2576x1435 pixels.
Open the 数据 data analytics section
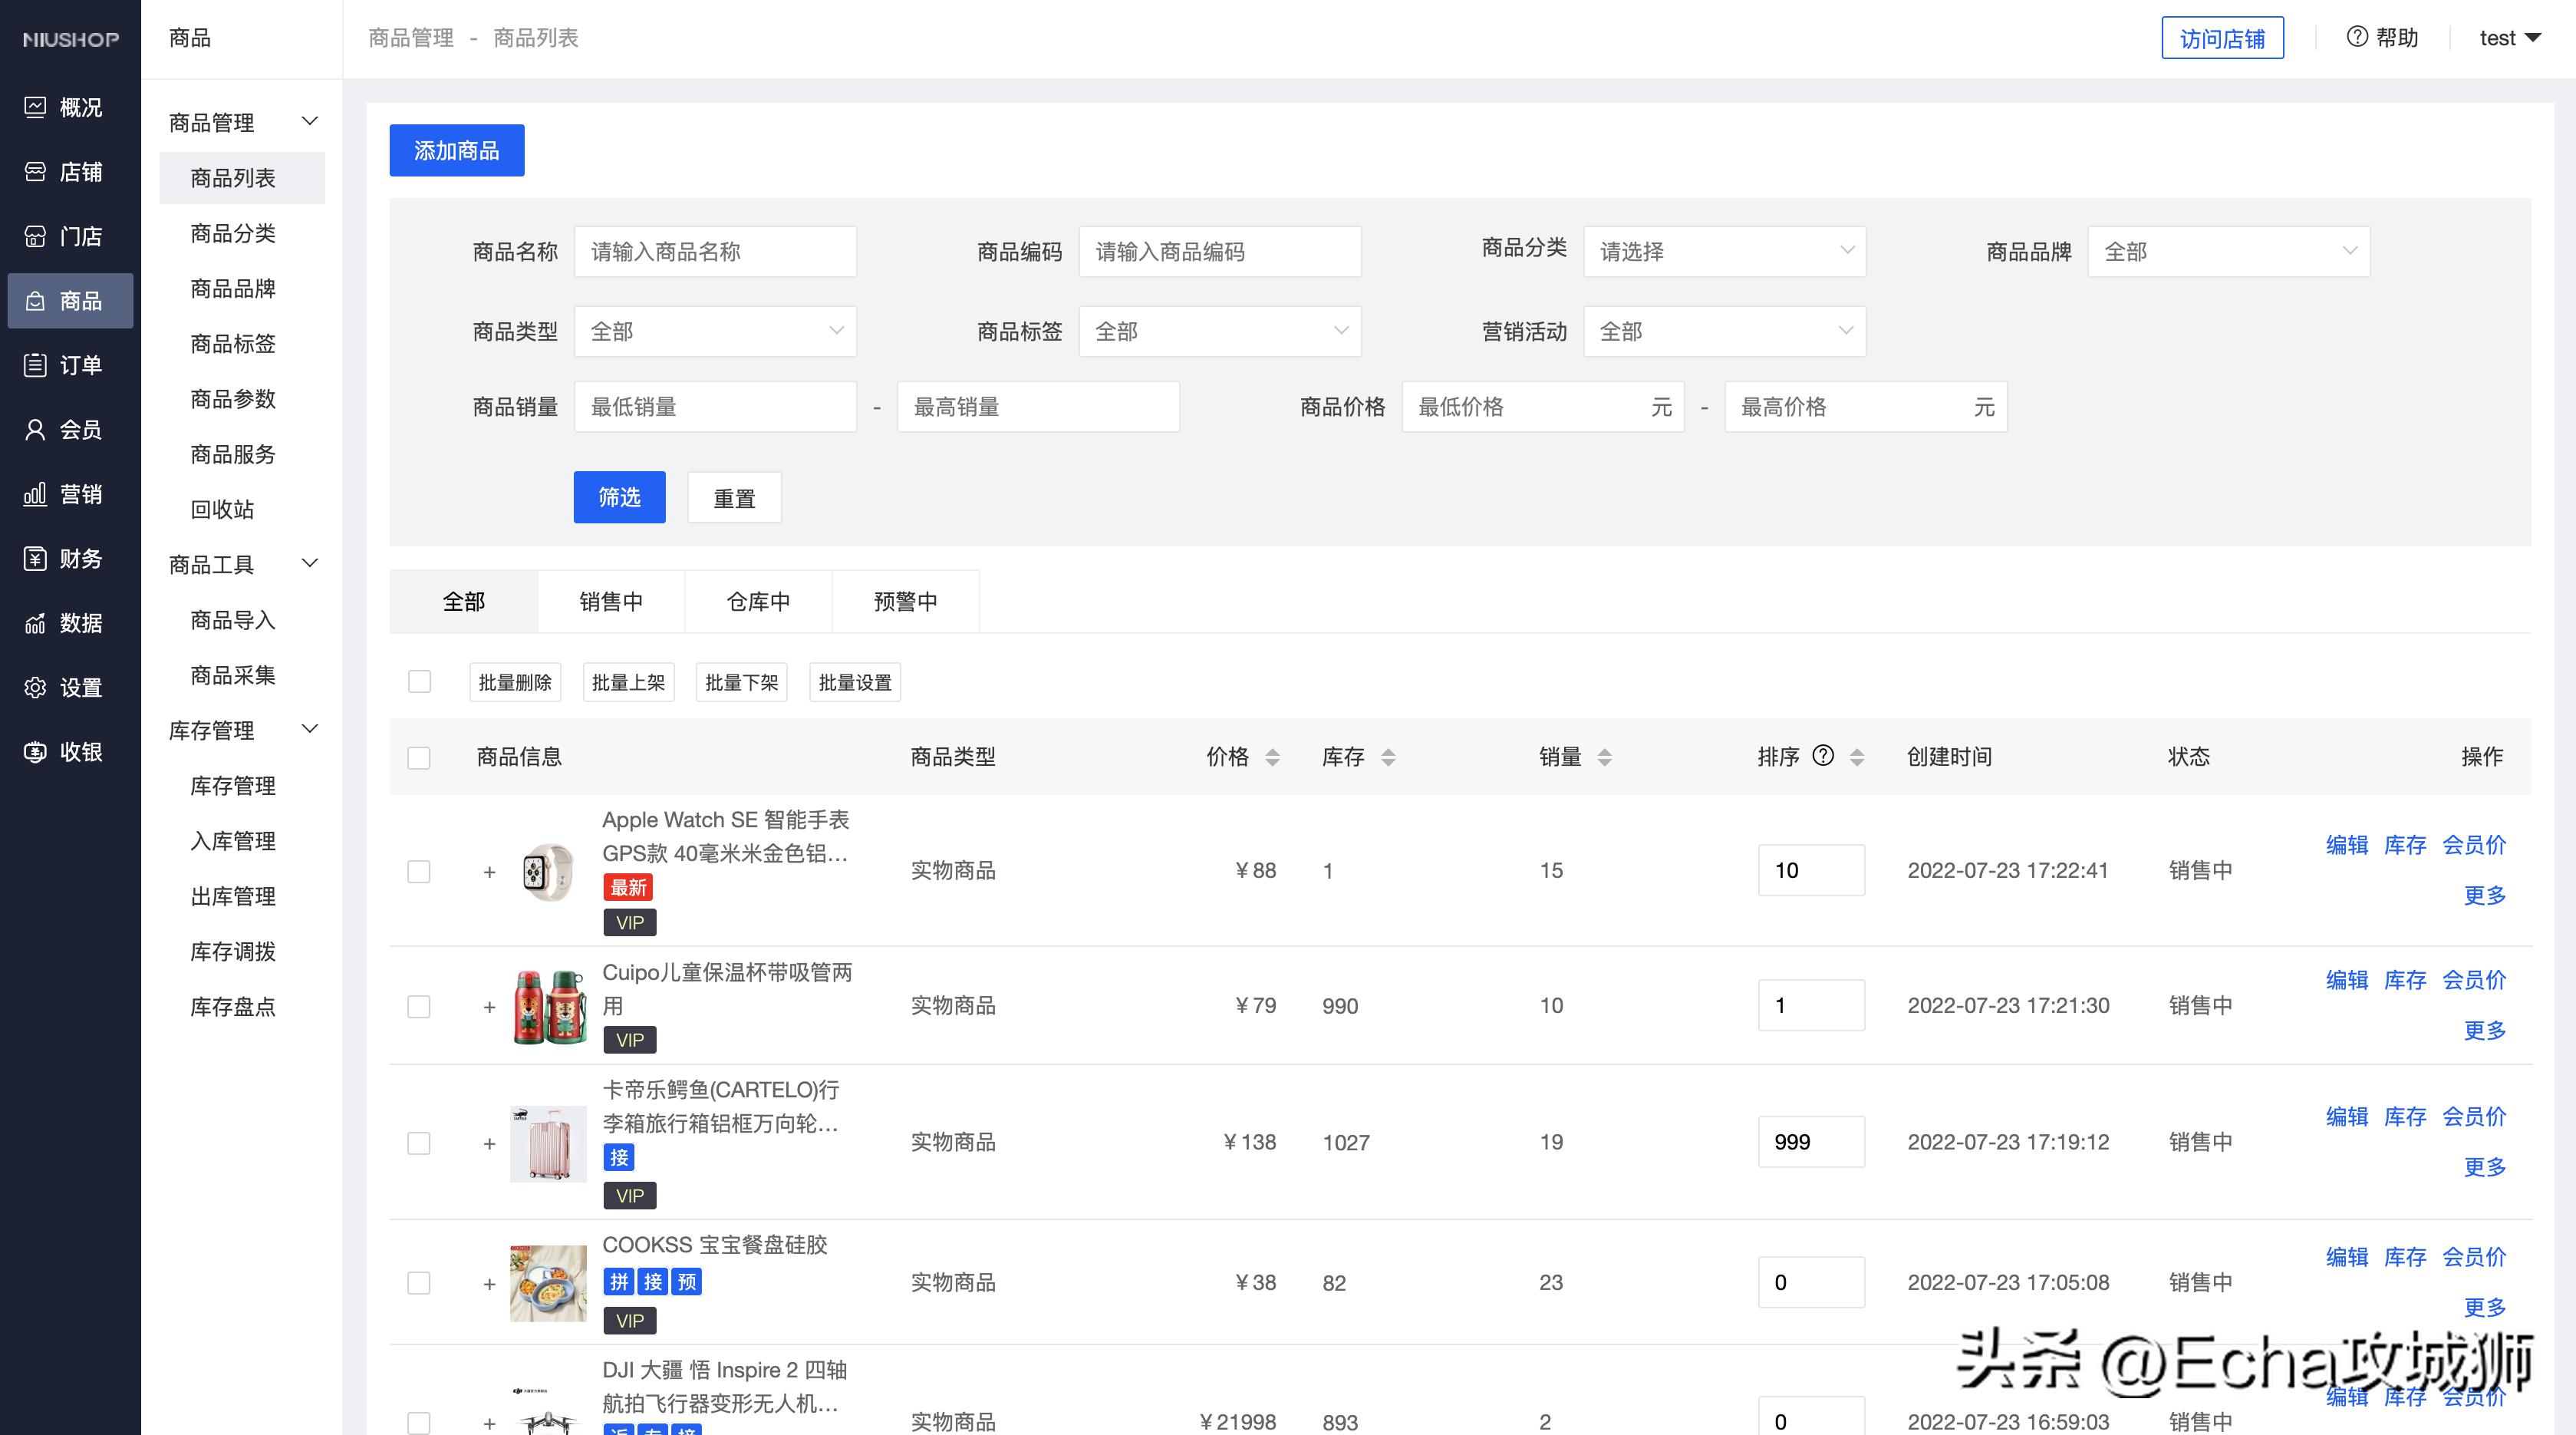[70, 623]
